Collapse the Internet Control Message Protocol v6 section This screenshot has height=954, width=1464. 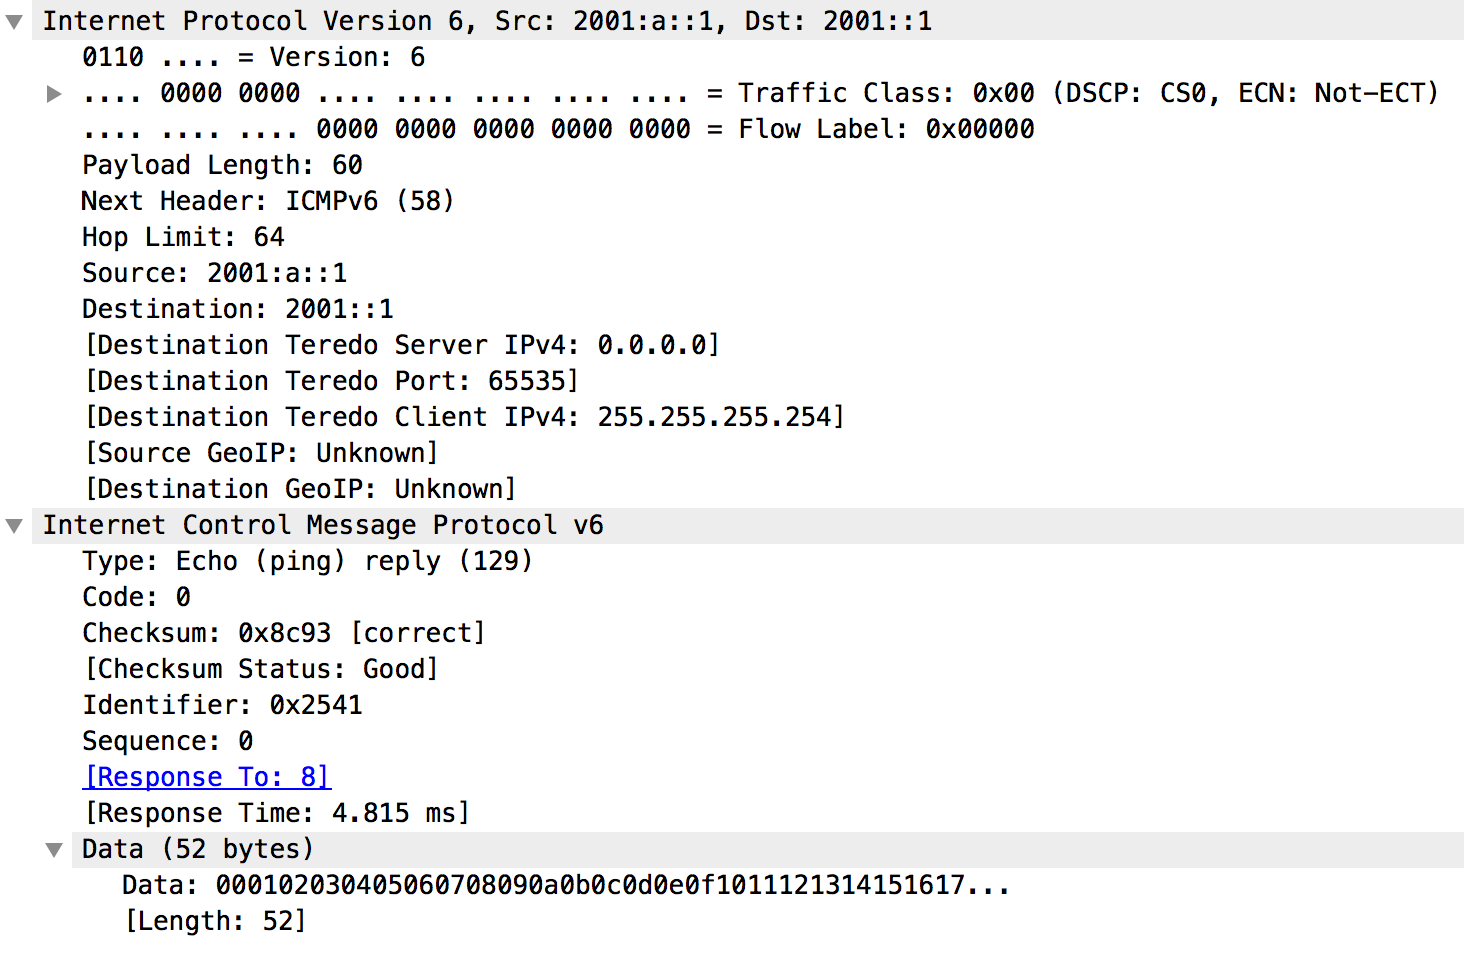pyautogui.click(x=14, y=526)
